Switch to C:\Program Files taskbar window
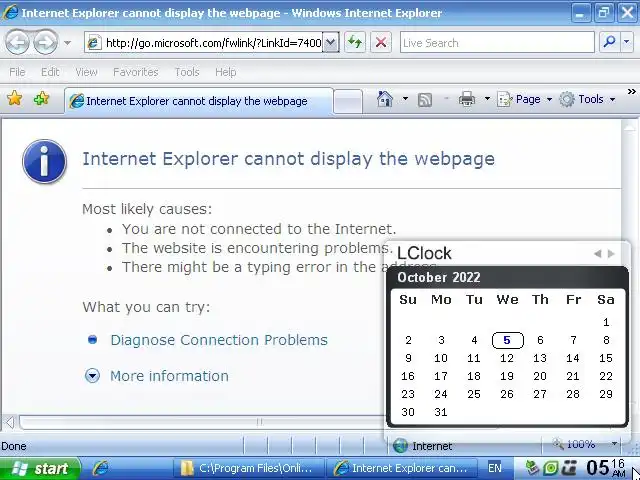 [248, 468]
